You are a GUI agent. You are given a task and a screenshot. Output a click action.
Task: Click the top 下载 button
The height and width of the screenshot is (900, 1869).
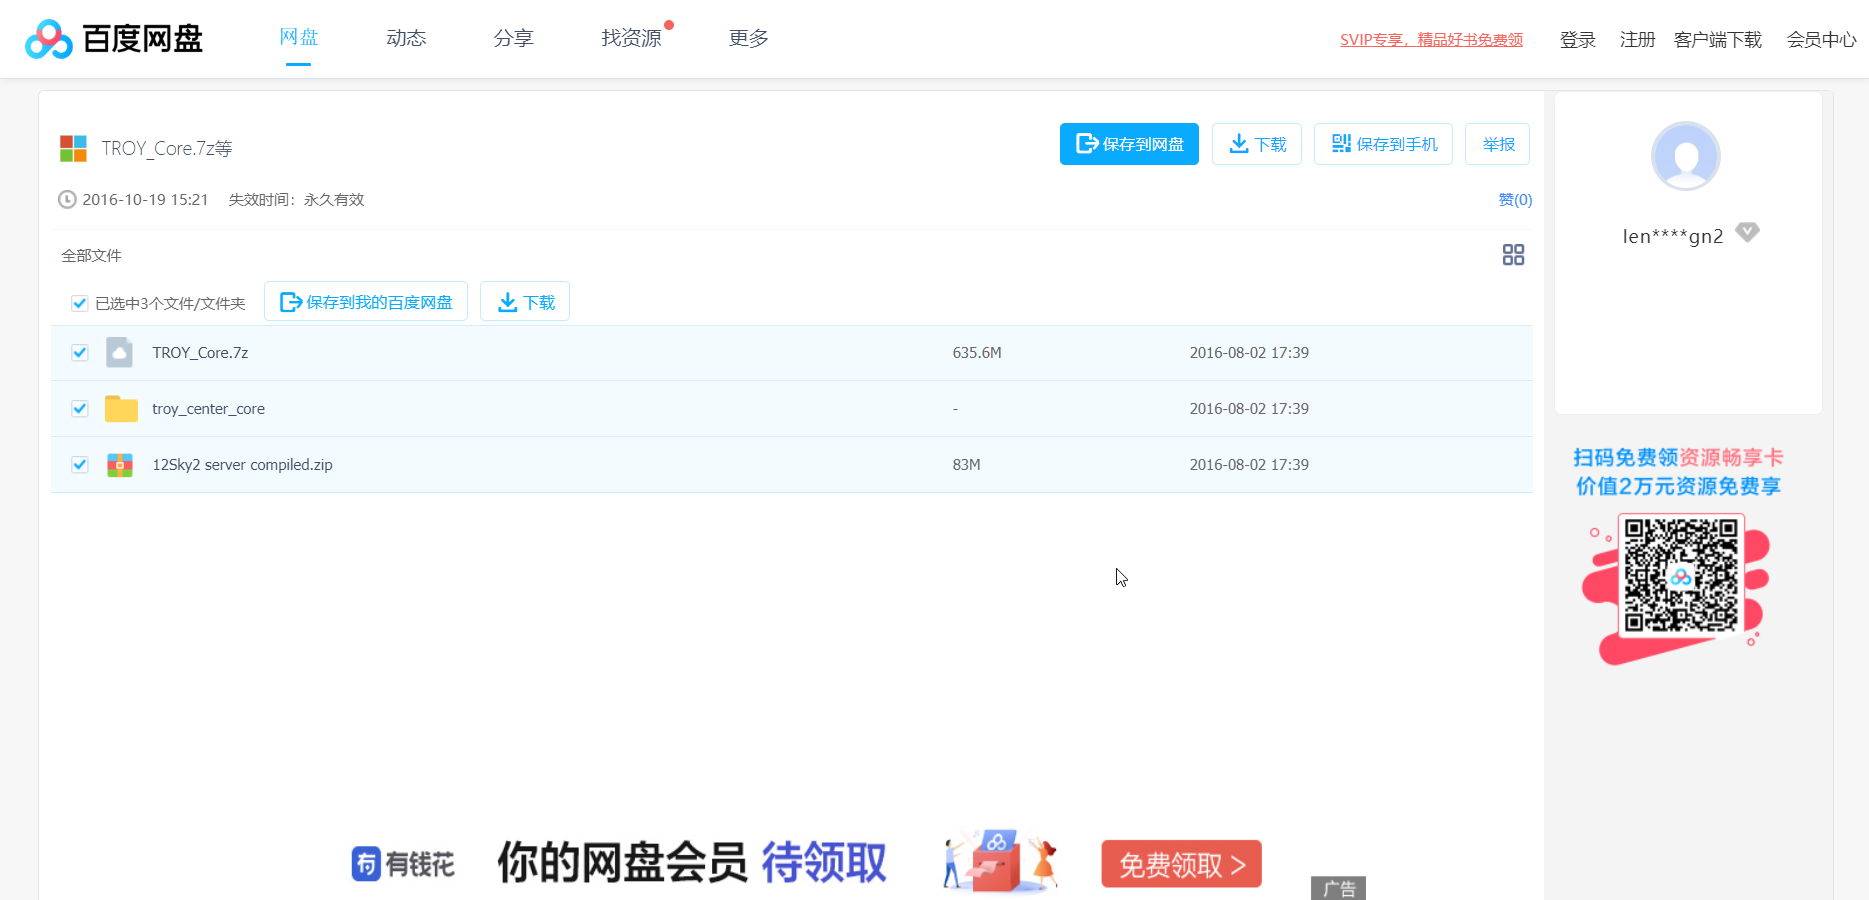tap(1257, 144)
